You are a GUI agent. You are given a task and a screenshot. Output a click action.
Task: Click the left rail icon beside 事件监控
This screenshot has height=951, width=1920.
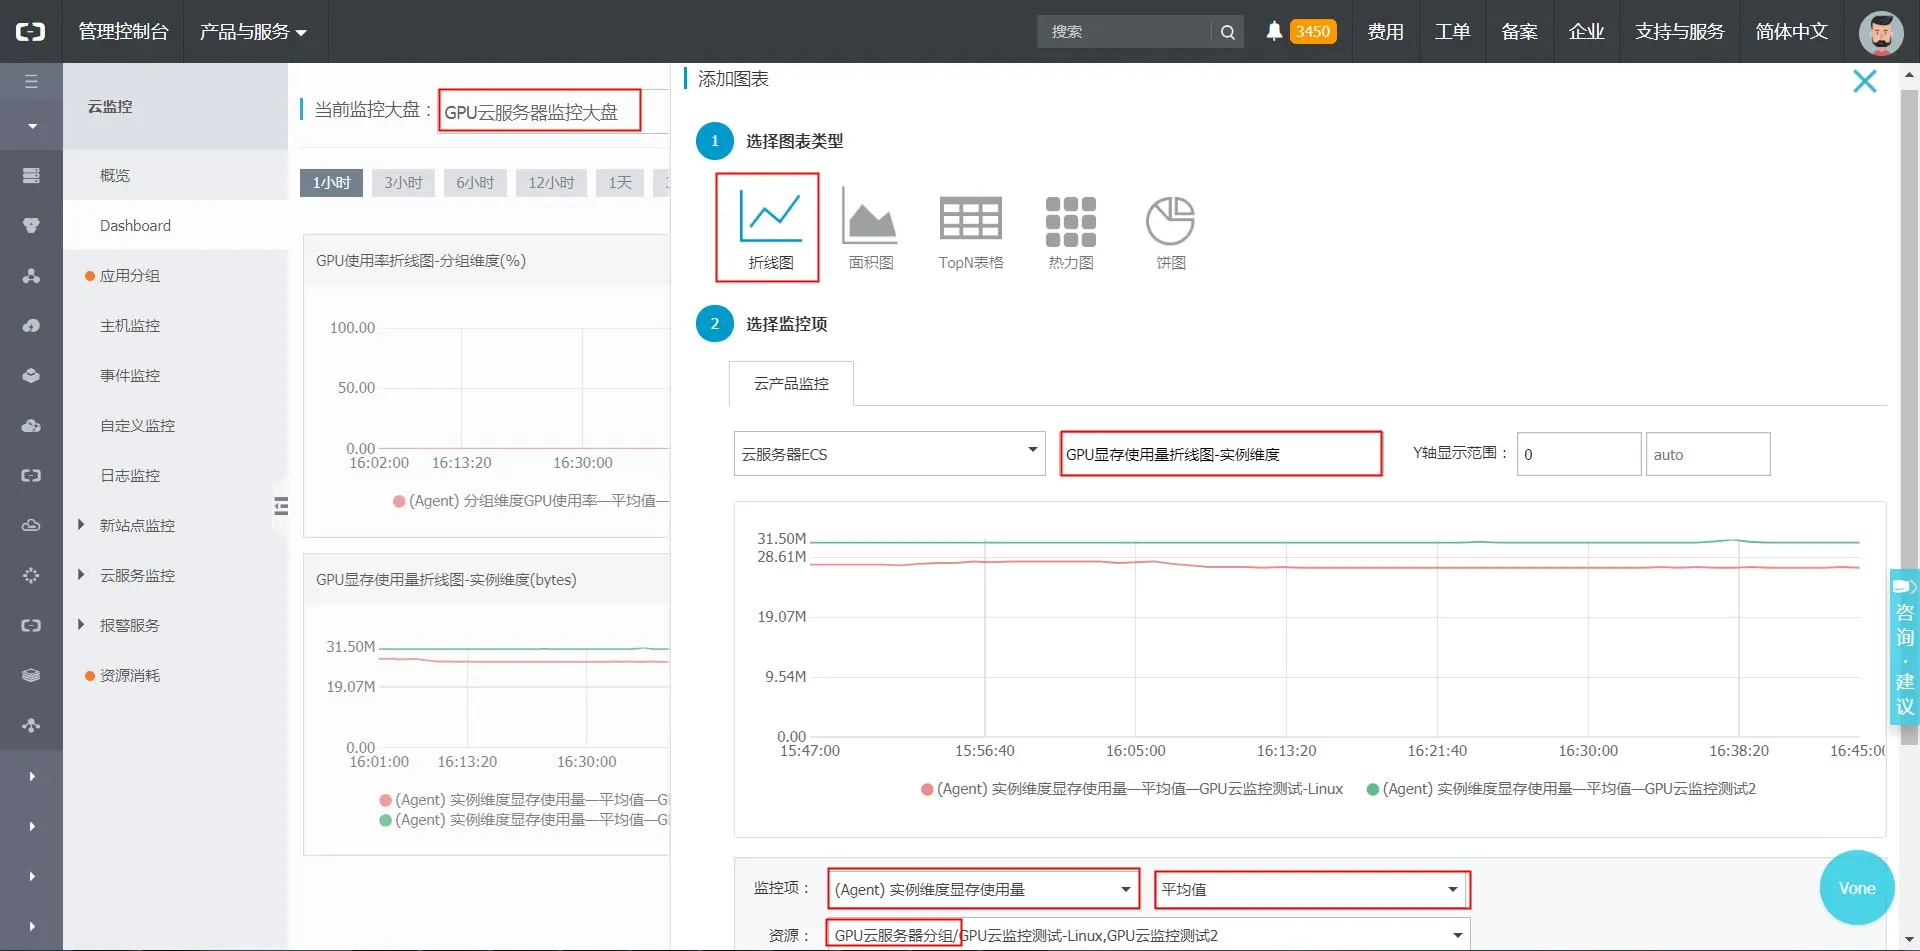(x=31, y=375)
